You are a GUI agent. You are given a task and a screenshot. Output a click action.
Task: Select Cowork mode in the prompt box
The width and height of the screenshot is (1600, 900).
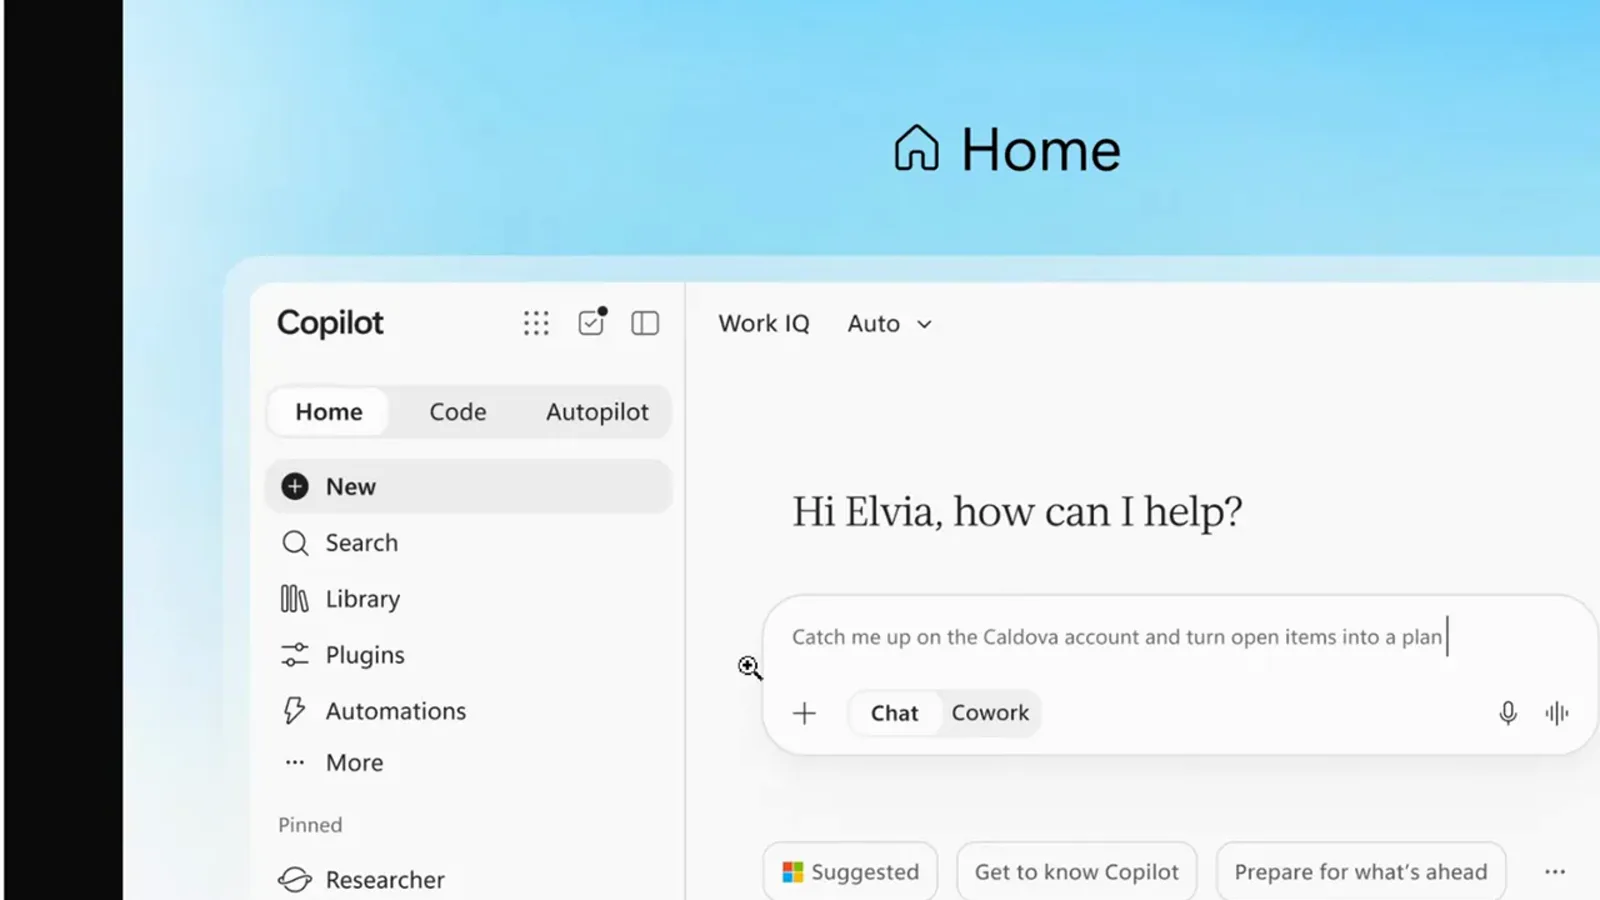(x=990, y=713)
